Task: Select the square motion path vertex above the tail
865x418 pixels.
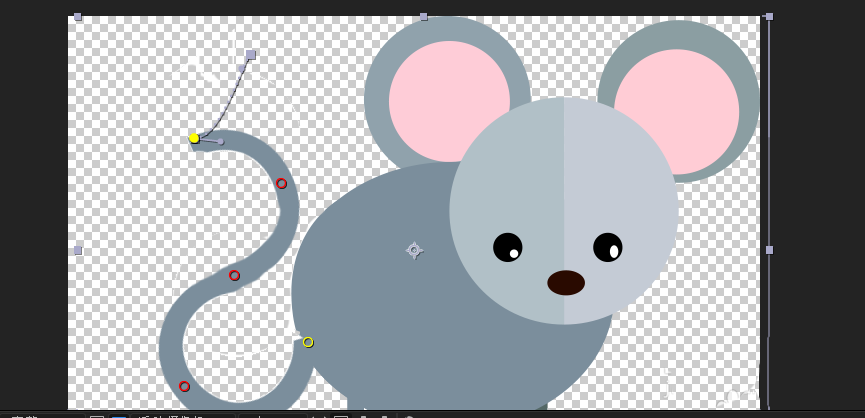Action: (x=250, y=55)
